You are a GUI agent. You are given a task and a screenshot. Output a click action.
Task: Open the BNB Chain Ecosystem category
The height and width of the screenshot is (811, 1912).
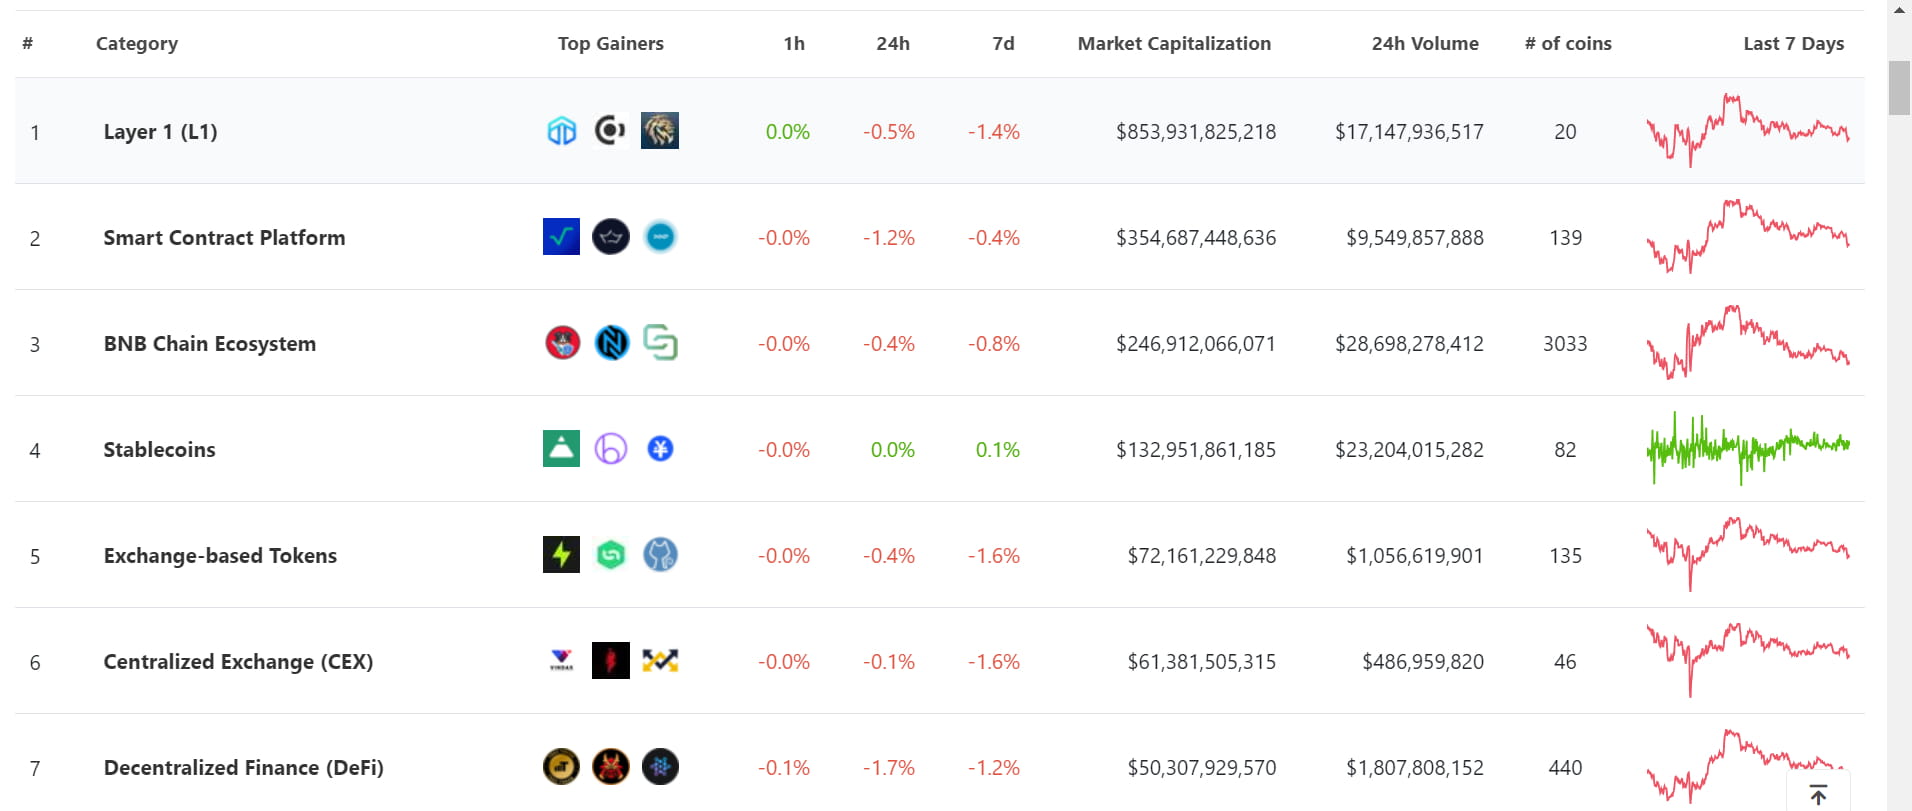[209, 344]
